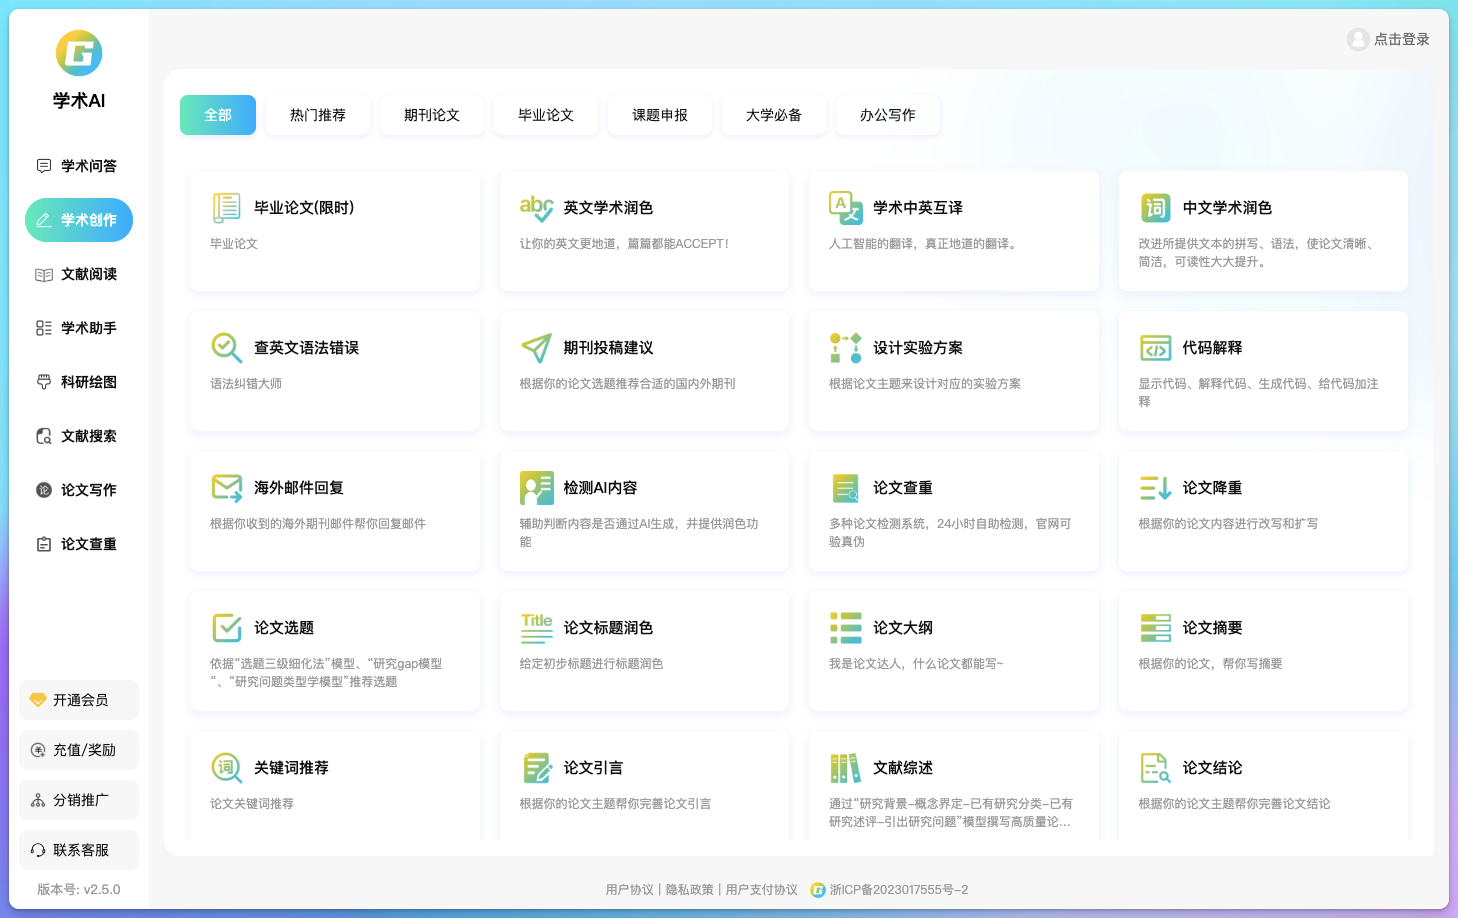Viewport: 1458px width, 918px height.
Task: Click the 关键词推荐 icon
Action: click(227, 767)
